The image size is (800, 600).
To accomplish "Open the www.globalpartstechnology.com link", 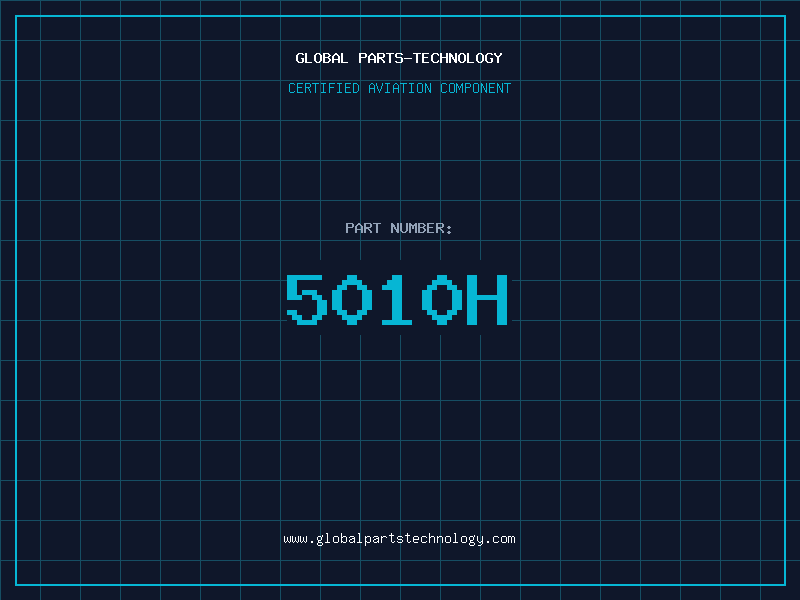I will point(399,539).
